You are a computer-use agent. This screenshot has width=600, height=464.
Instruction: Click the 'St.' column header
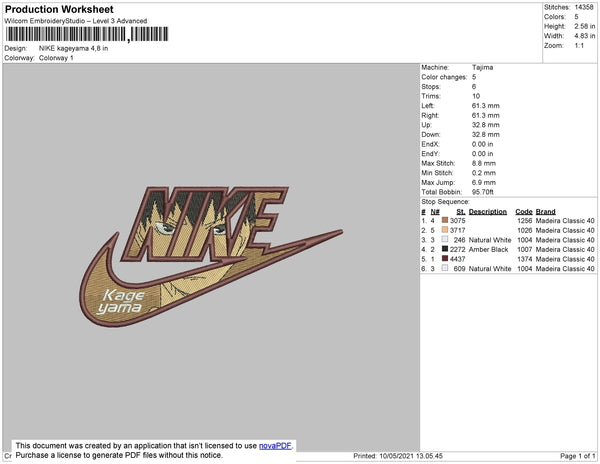click(461, 212)
